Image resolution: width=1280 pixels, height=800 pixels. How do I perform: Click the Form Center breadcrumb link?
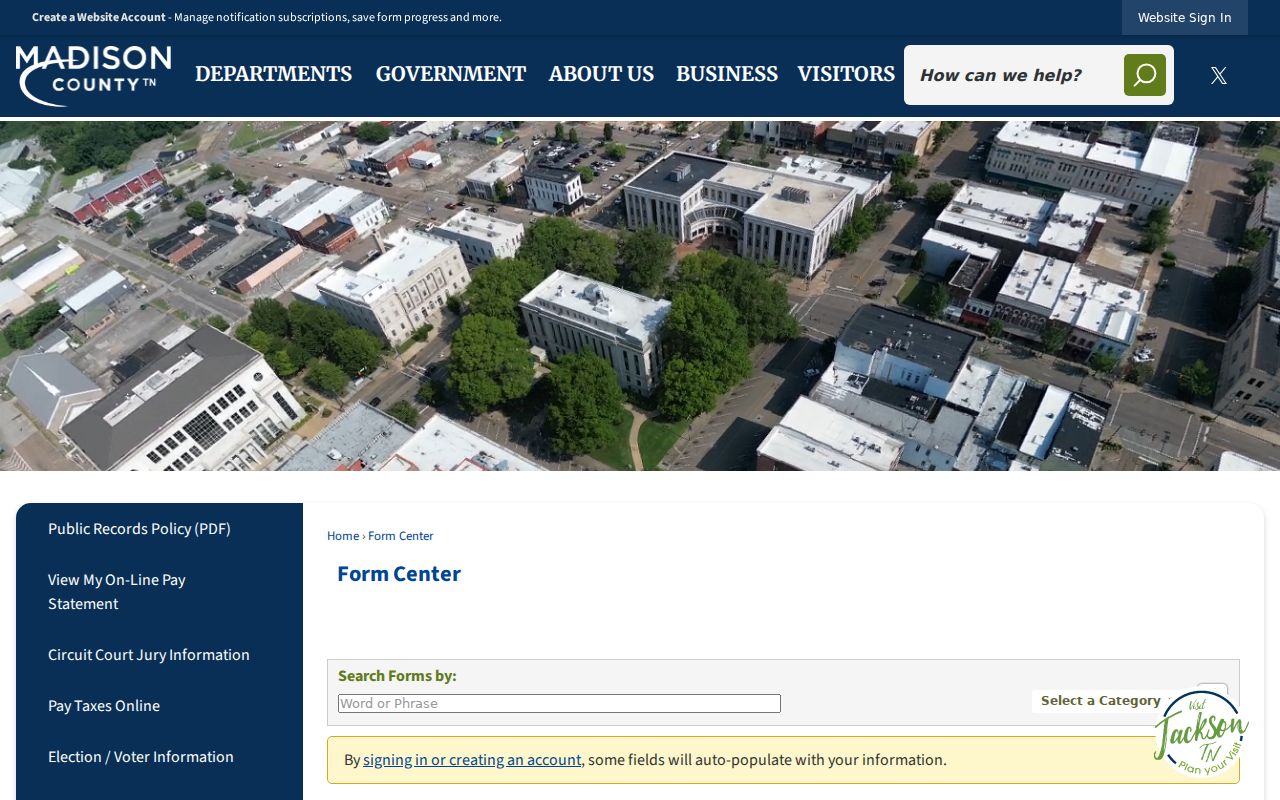(x=401, y=536)
